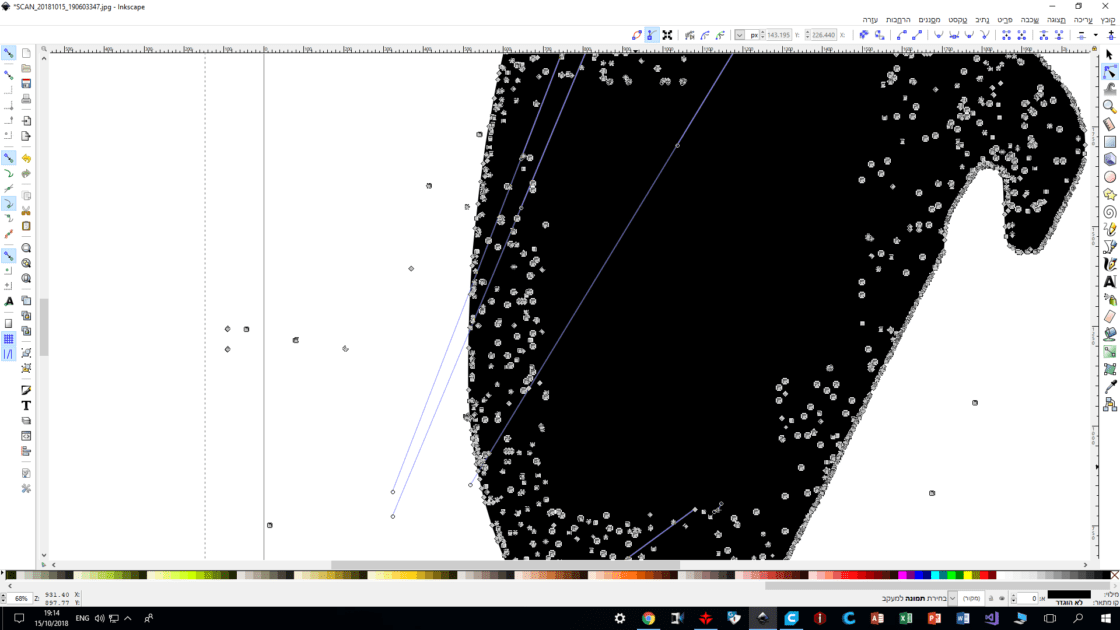Image resolution: width=1120 pixels, height=630 pixels.
Task: Open the XML editor icon
Action: (26, 436)
